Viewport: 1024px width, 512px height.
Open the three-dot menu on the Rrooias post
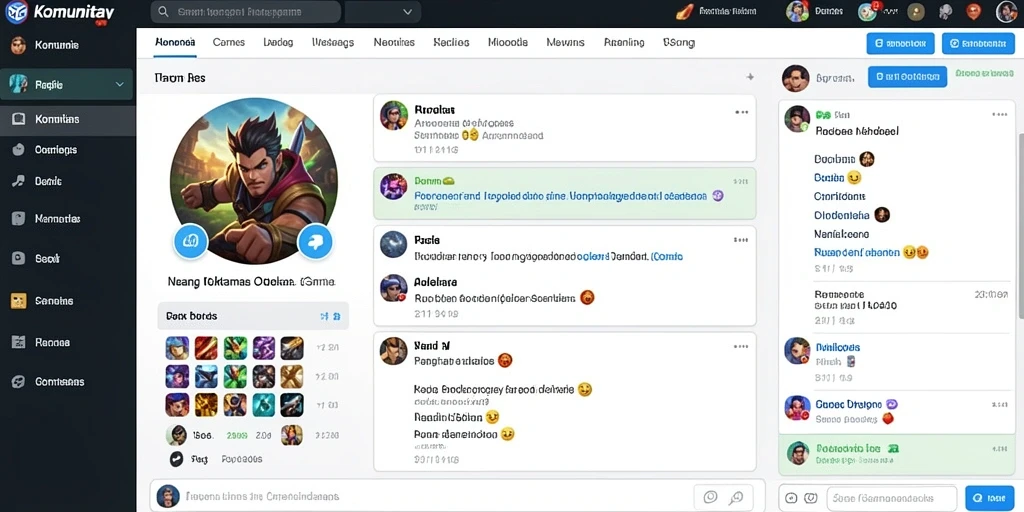point(741,112)
